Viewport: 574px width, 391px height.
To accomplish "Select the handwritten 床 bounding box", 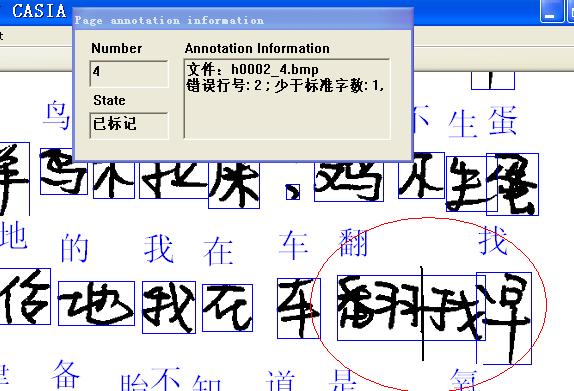I will [234, 185].
